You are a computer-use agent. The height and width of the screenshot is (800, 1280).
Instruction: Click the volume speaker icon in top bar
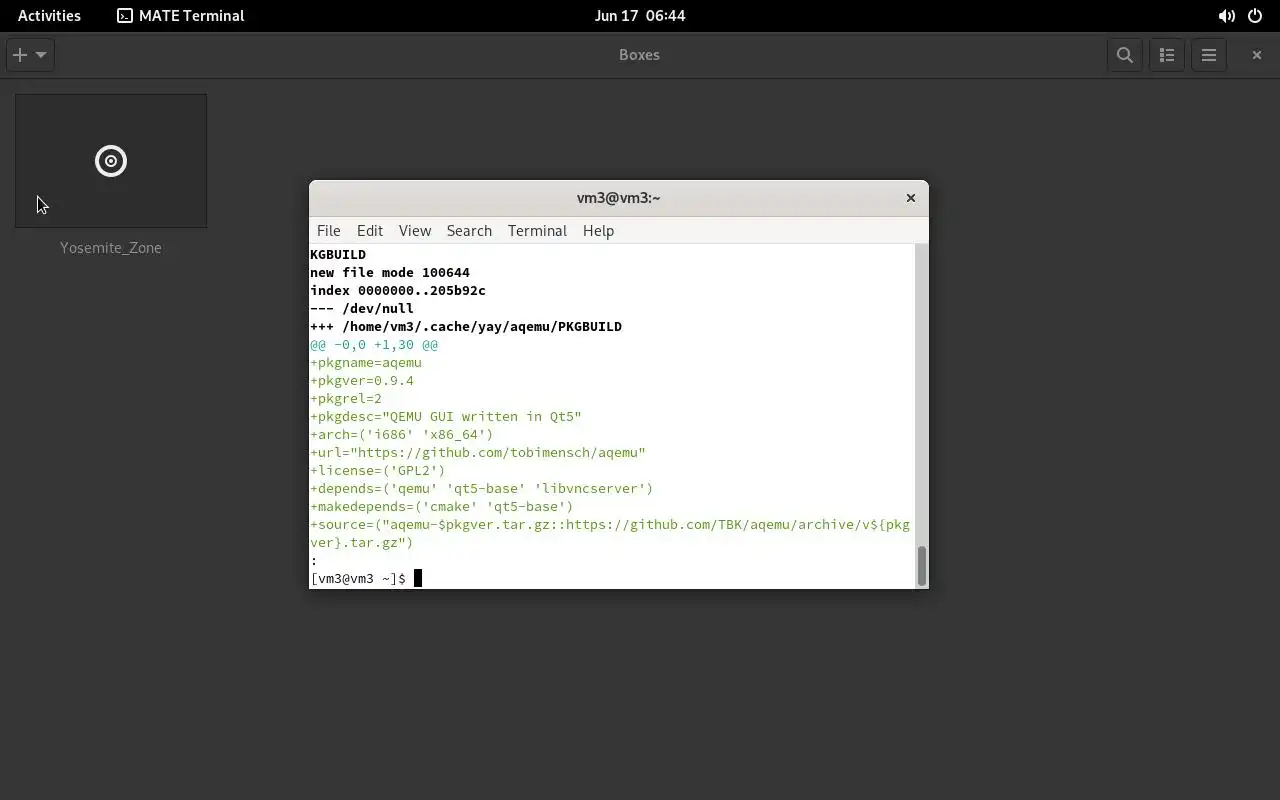click(x=1226, y=16)
